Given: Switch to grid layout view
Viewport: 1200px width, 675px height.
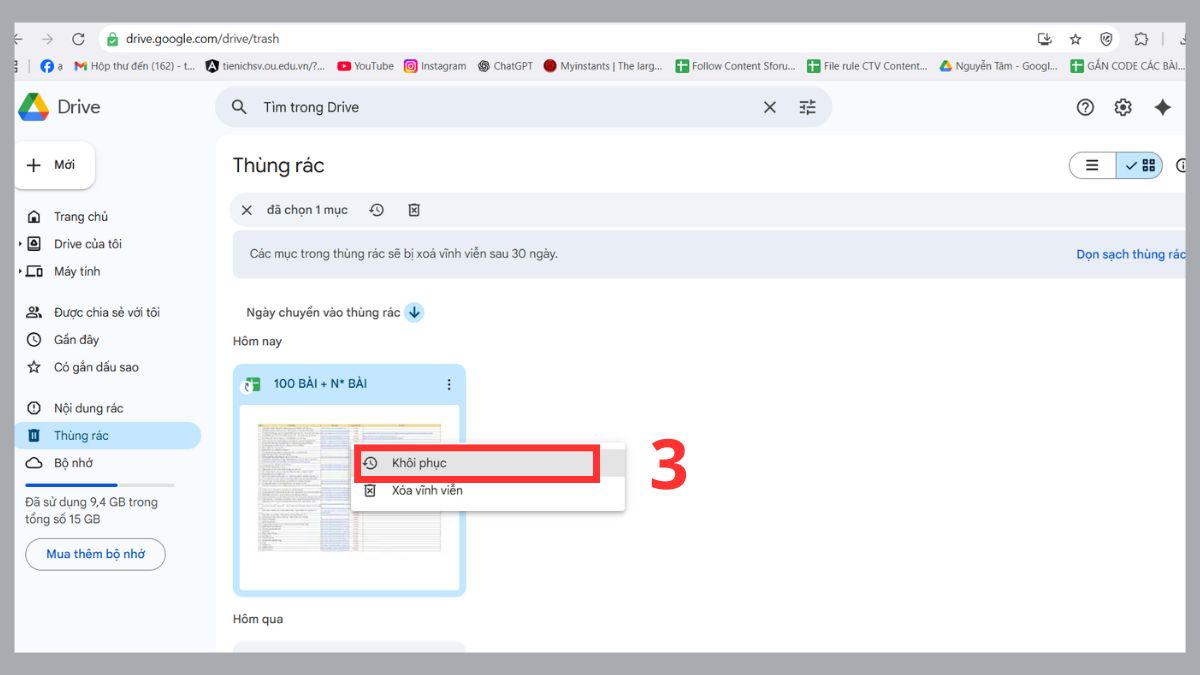Looking at the screenshot, I should 1140,166.
